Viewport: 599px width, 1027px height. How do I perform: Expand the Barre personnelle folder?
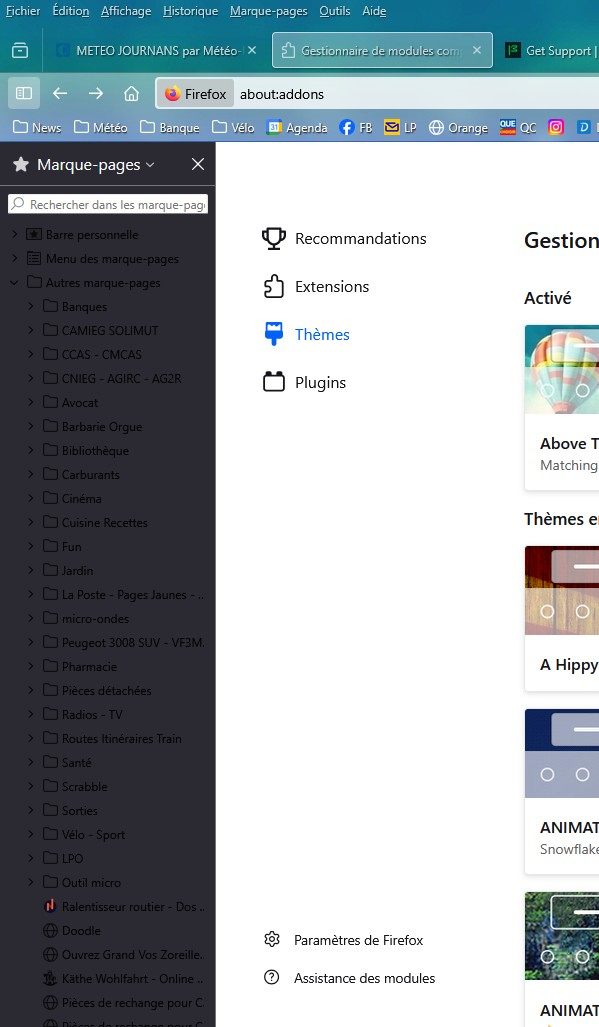[14, 234]
